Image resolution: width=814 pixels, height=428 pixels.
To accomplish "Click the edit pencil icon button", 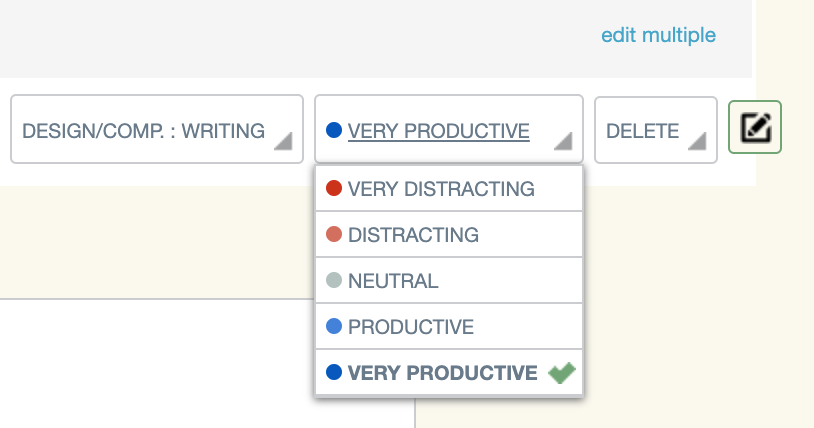I will point(755,127).
